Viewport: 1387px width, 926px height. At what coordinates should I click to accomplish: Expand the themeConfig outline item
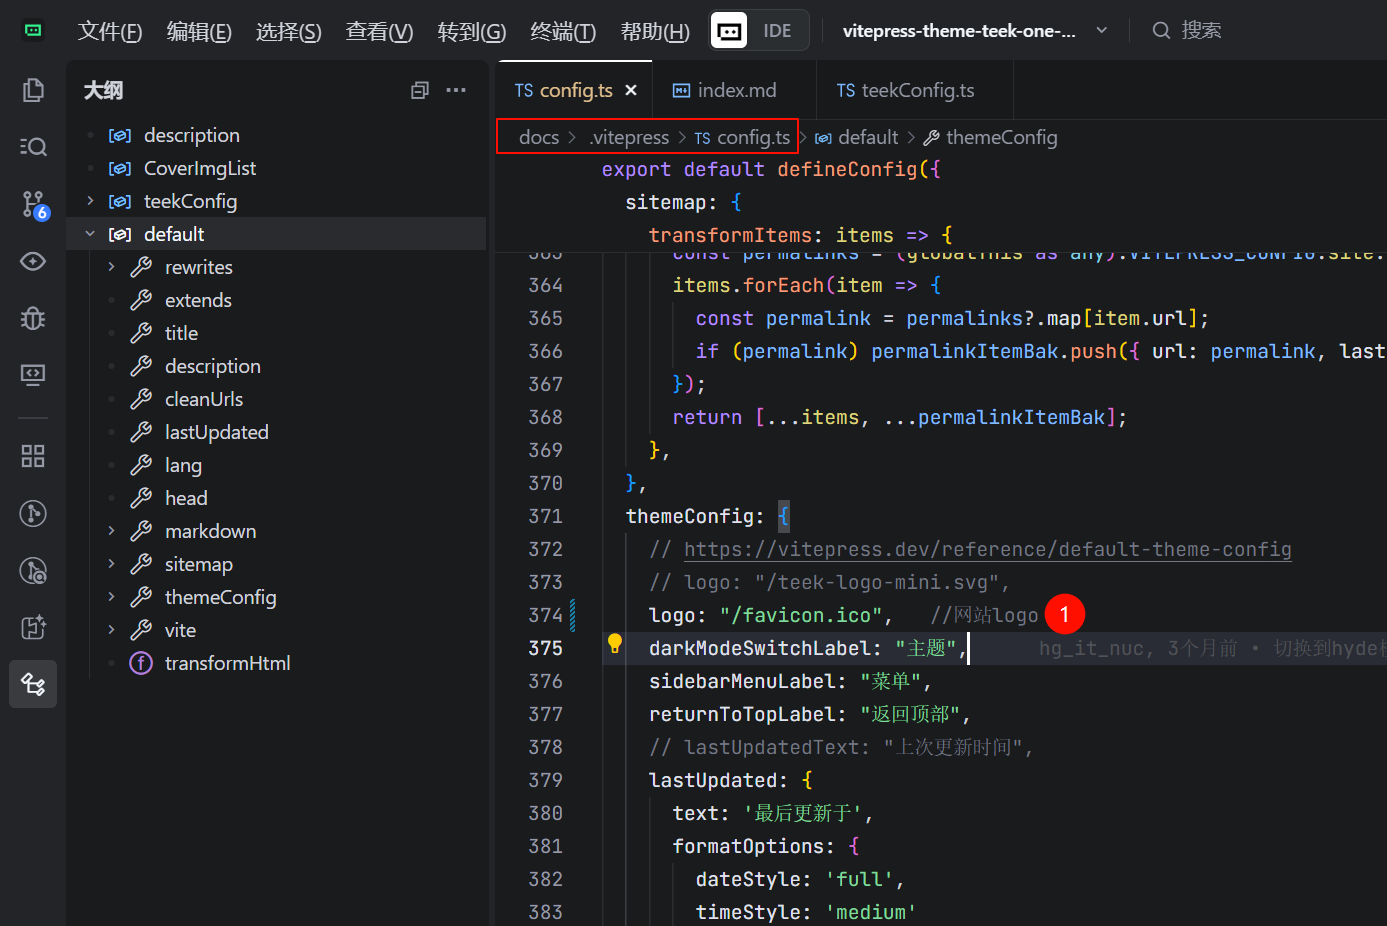pos(111,597)
